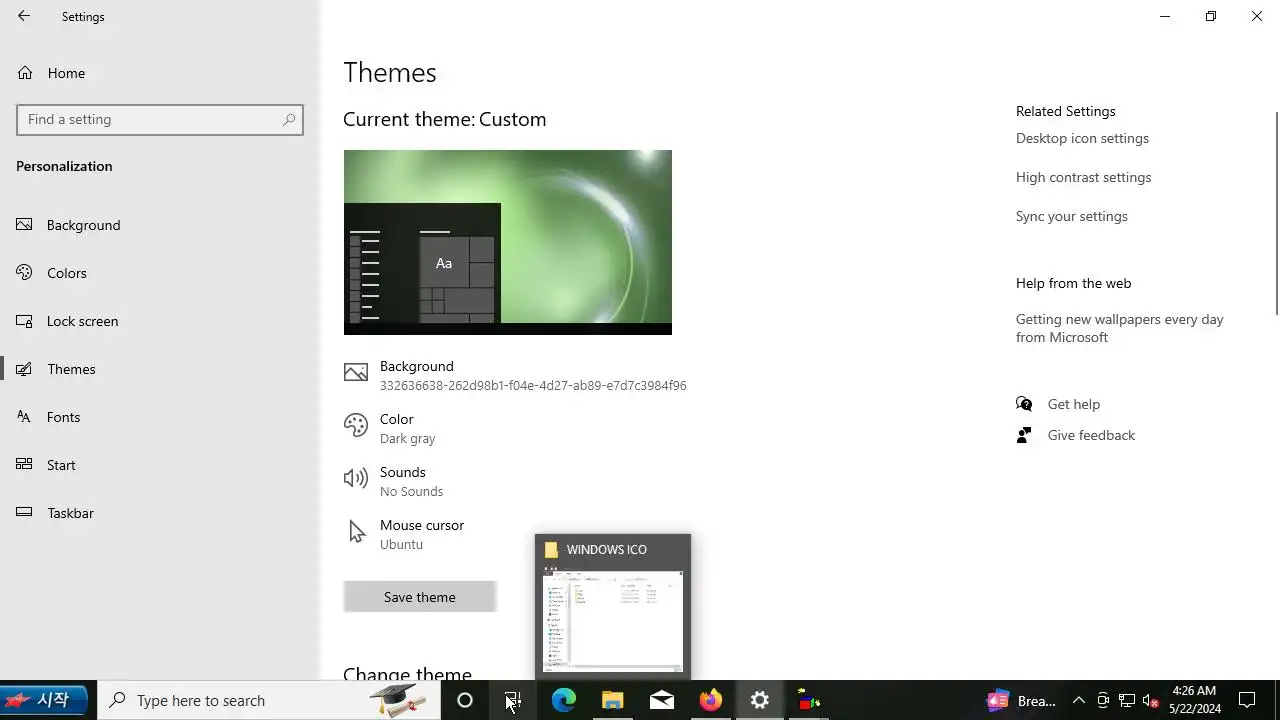Click the Save theme button
Image resolution: width=1280 pixels, height=720 pixels.
tap(420, 597)
